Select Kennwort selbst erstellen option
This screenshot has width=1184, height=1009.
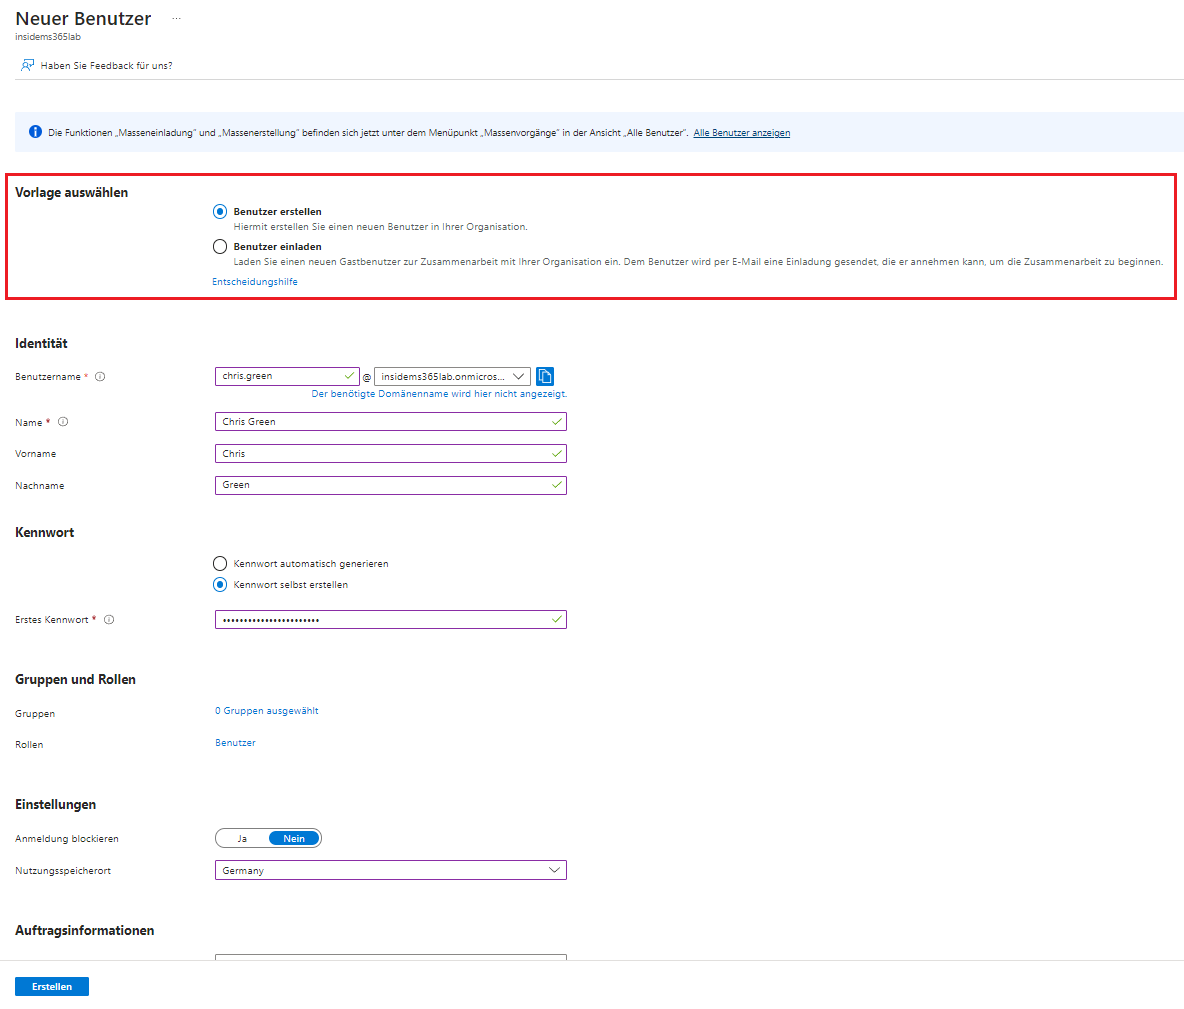[220, 585]
